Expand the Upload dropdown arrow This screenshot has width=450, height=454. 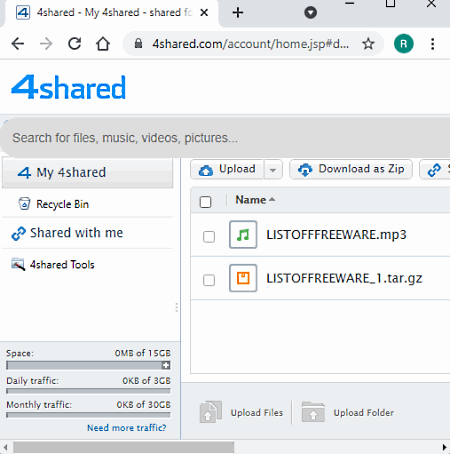tap(273, 170)
